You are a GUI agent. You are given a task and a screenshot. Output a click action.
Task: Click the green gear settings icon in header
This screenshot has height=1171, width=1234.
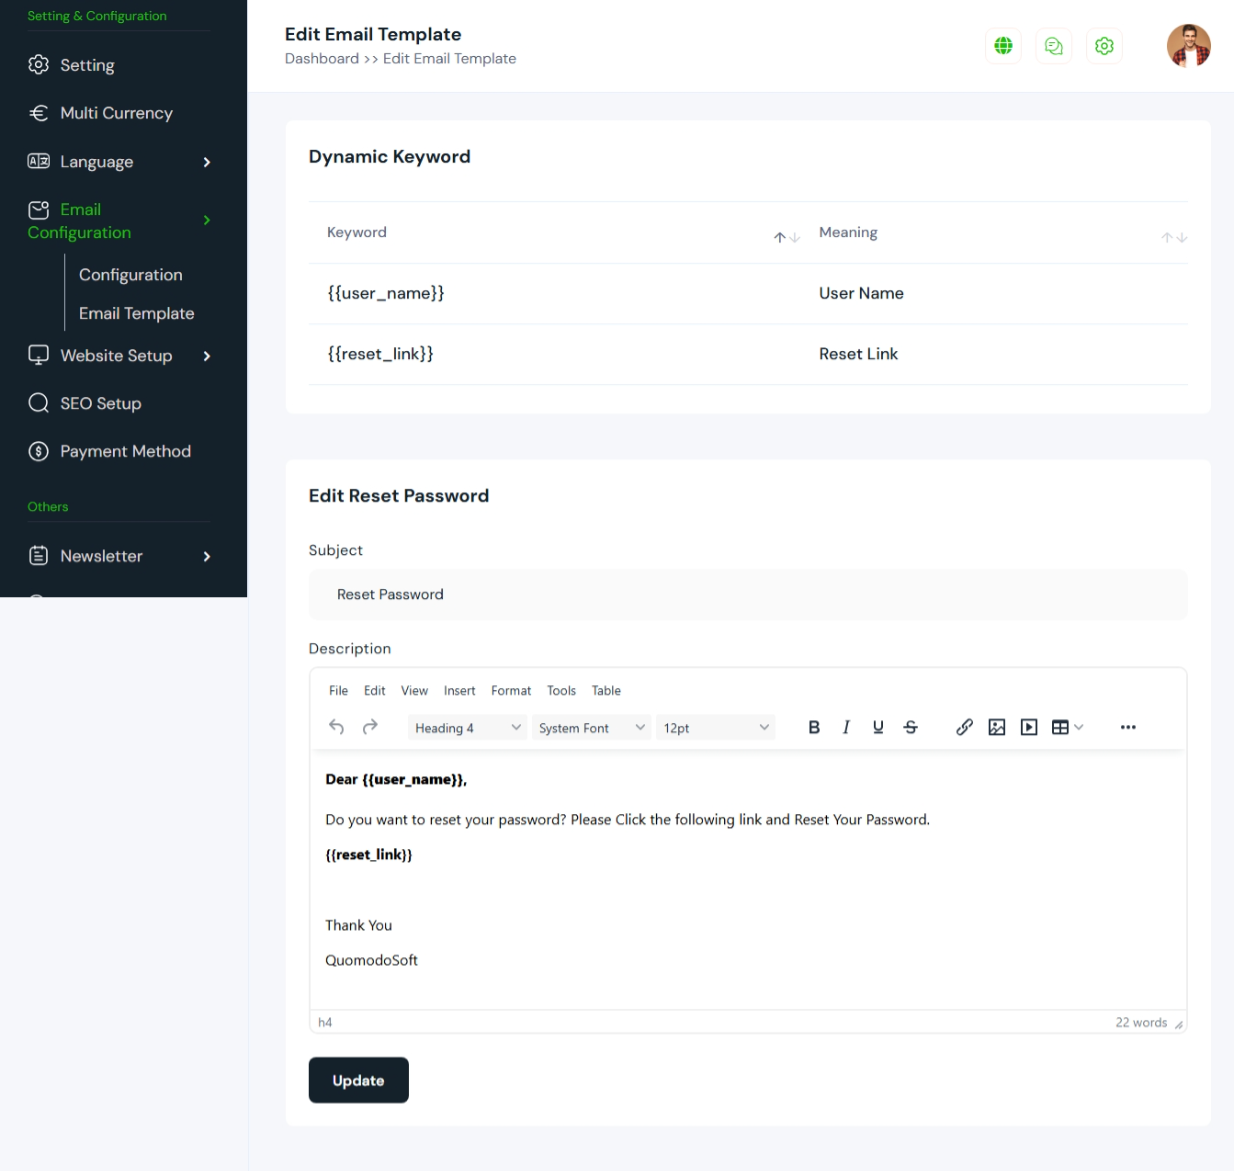1104,46
